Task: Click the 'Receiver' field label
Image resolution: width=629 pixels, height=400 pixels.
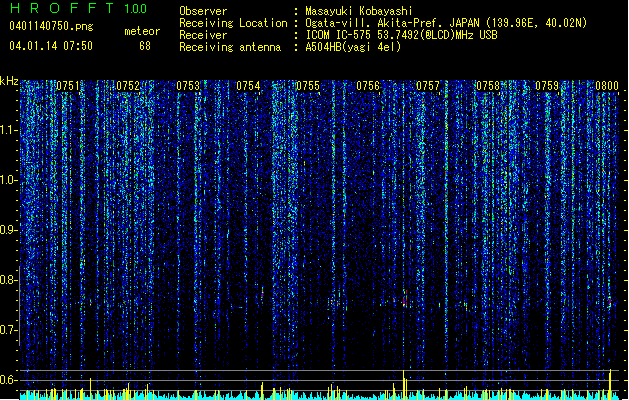Action: pos(203,35)
